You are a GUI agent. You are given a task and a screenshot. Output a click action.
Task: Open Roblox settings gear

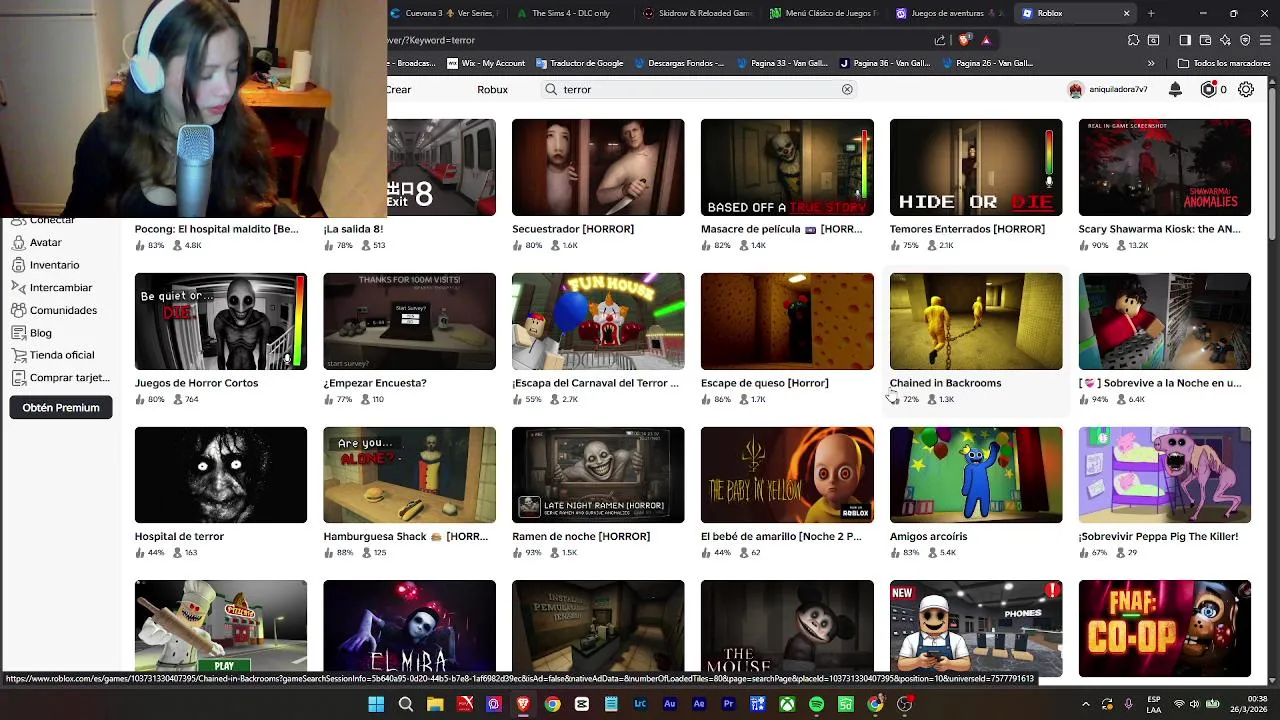tap(1246, 89)
